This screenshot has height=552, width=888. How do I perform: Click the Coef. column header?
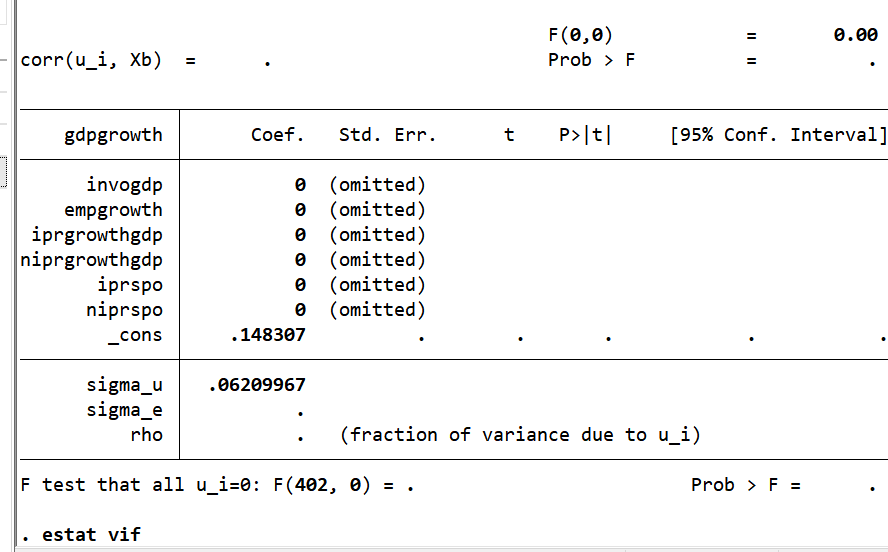(x=277, y=135)
